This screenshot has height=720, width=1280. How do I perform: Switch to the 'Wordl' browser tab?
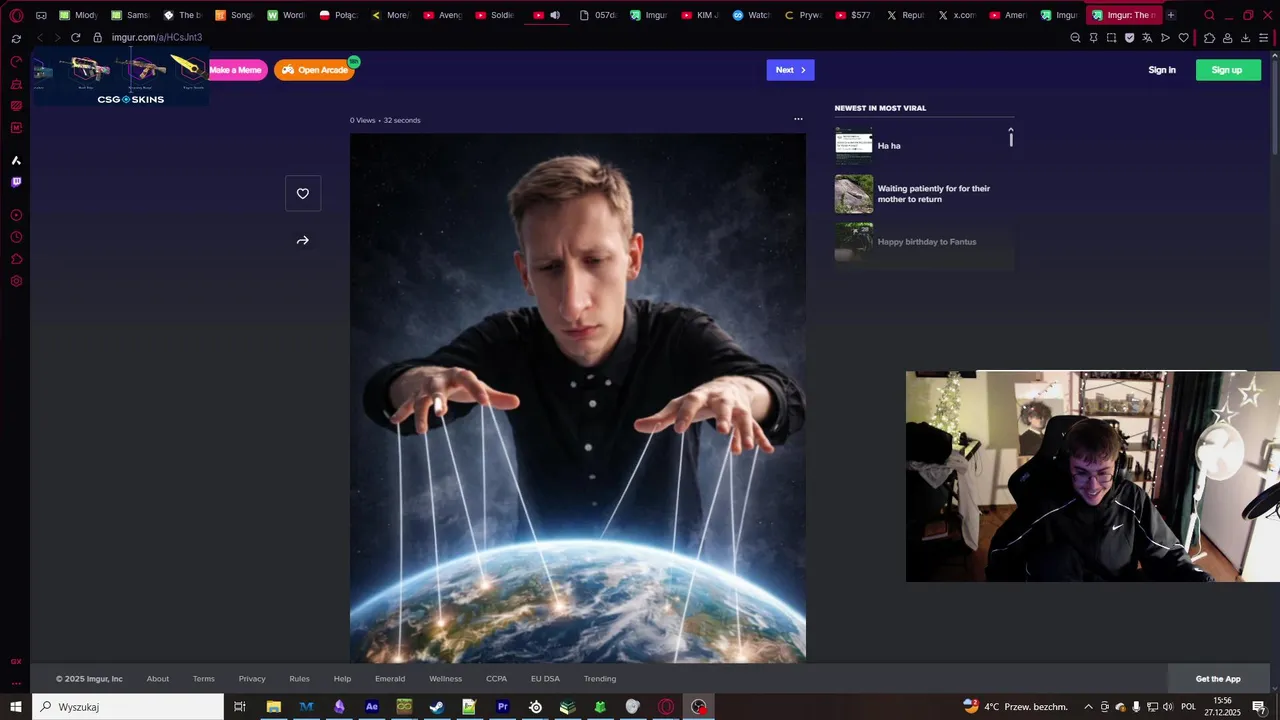[x=286, y=15]
